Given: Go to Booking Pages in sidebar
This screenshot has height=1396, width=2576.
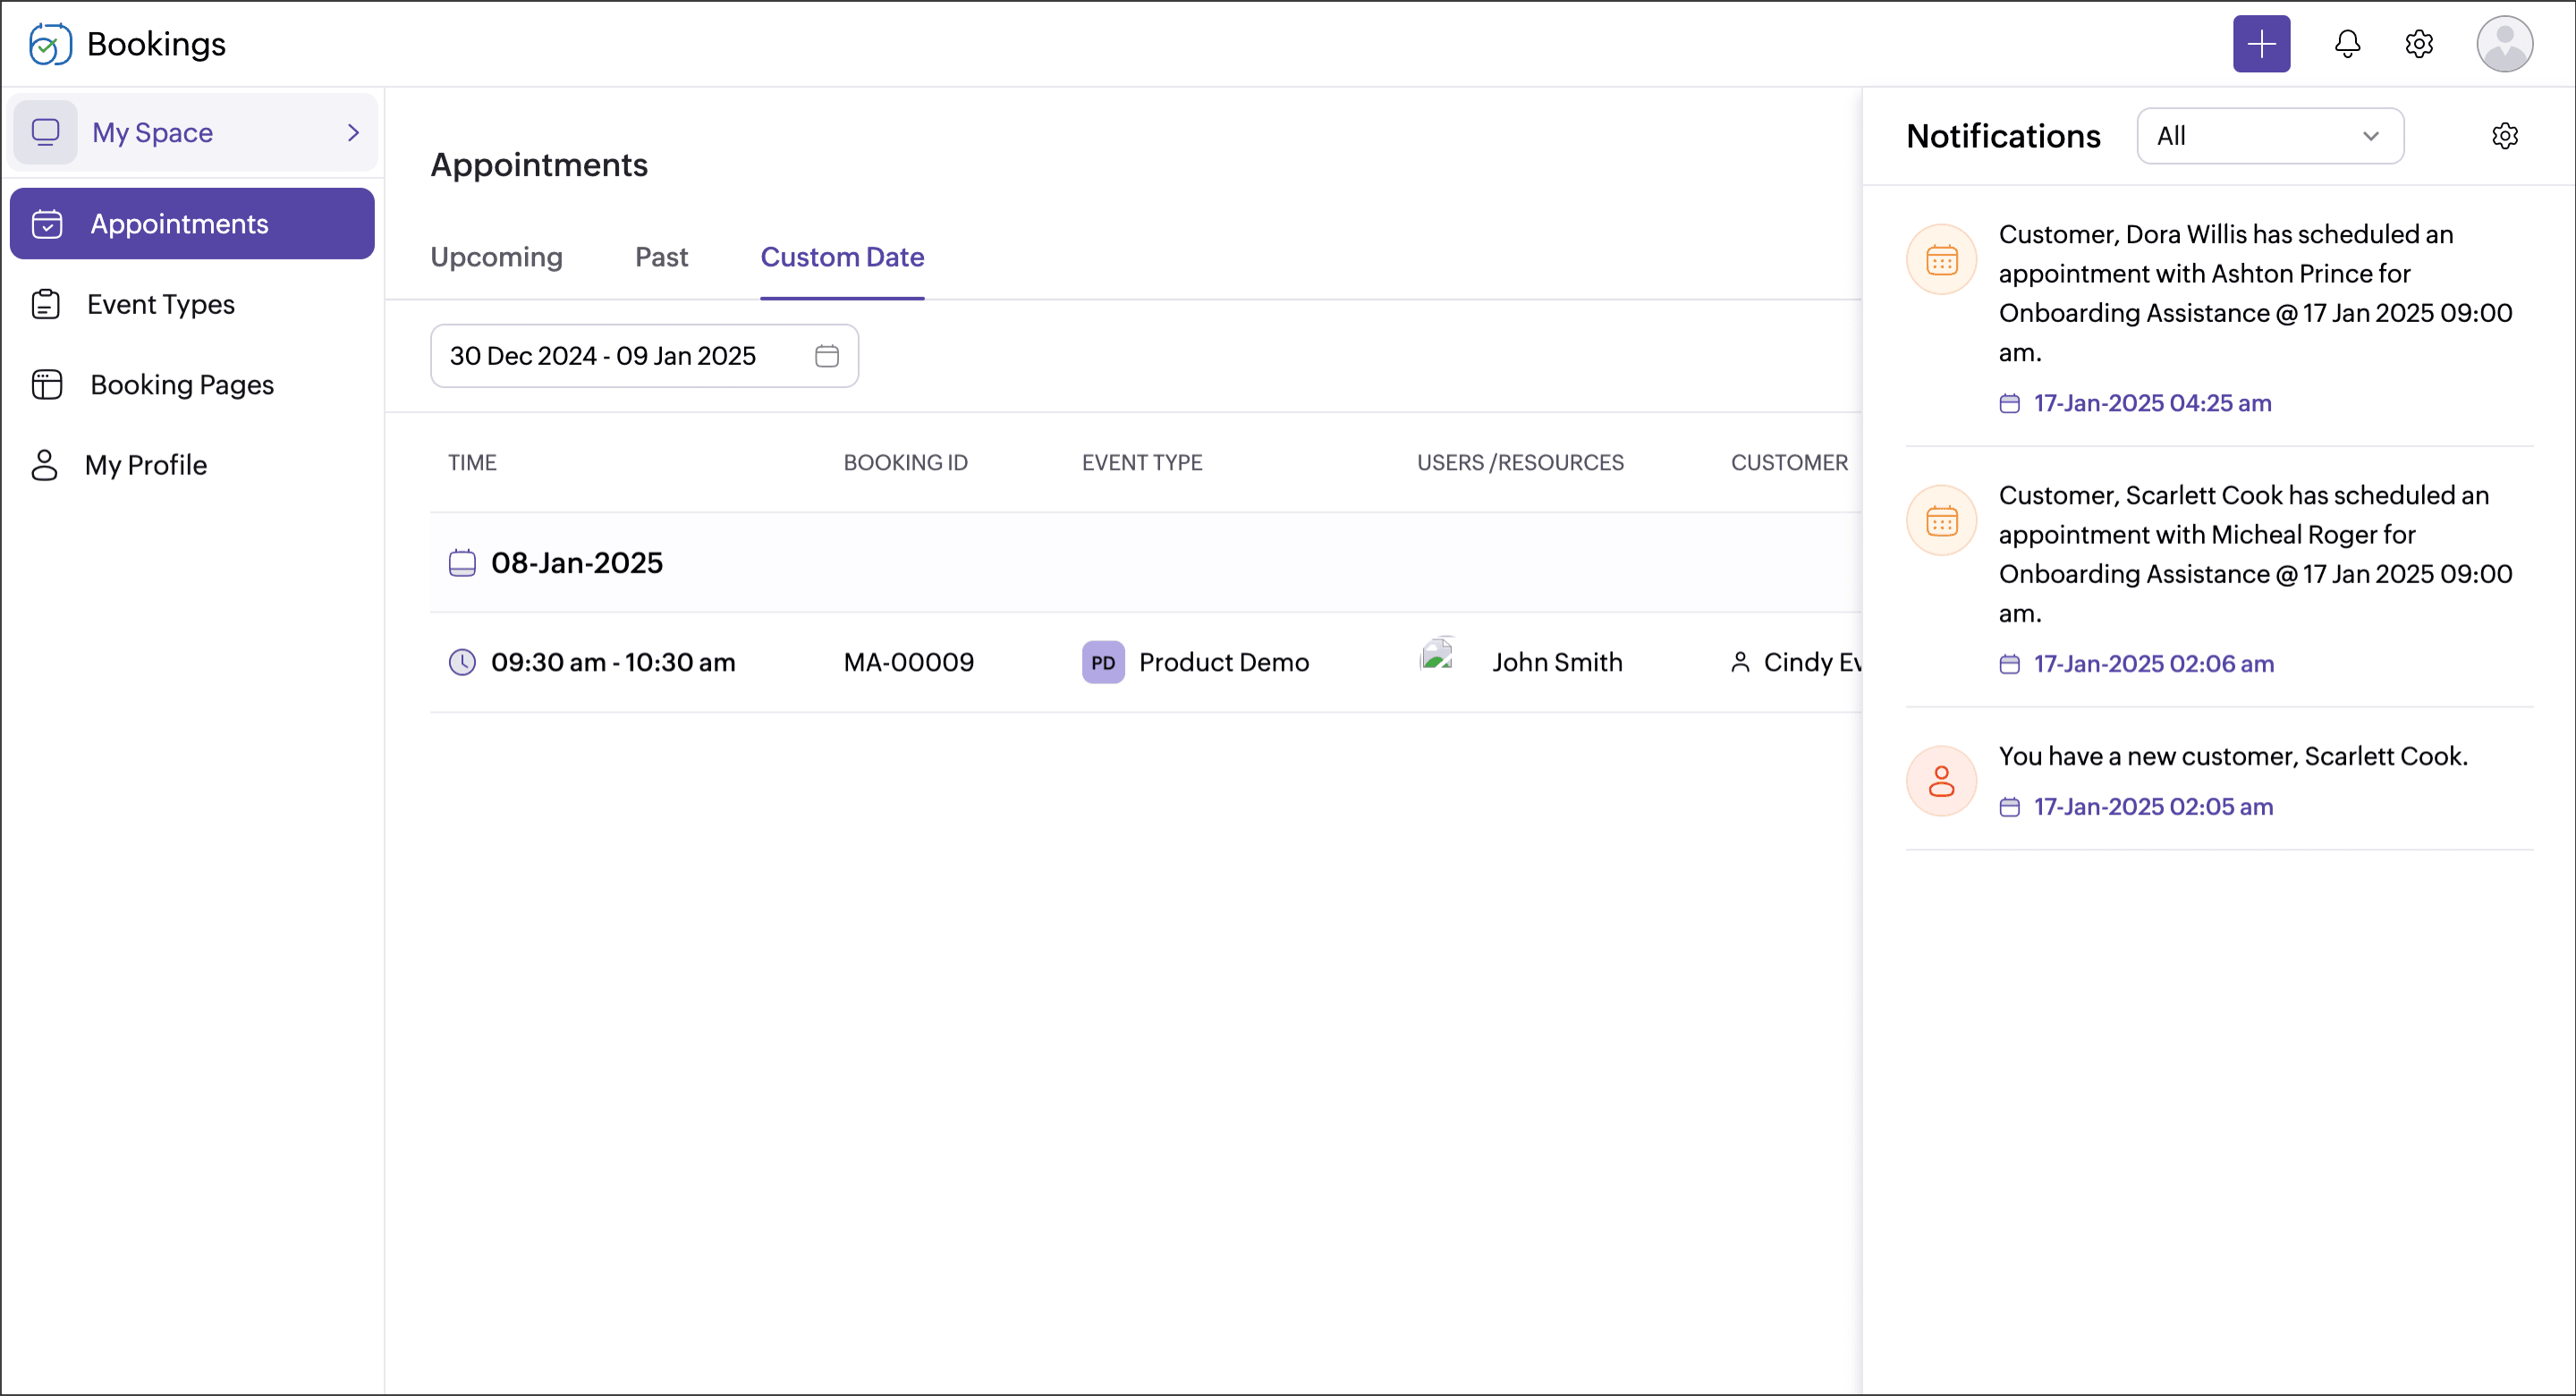Looking at the screenshot, I should coord(181,385).
